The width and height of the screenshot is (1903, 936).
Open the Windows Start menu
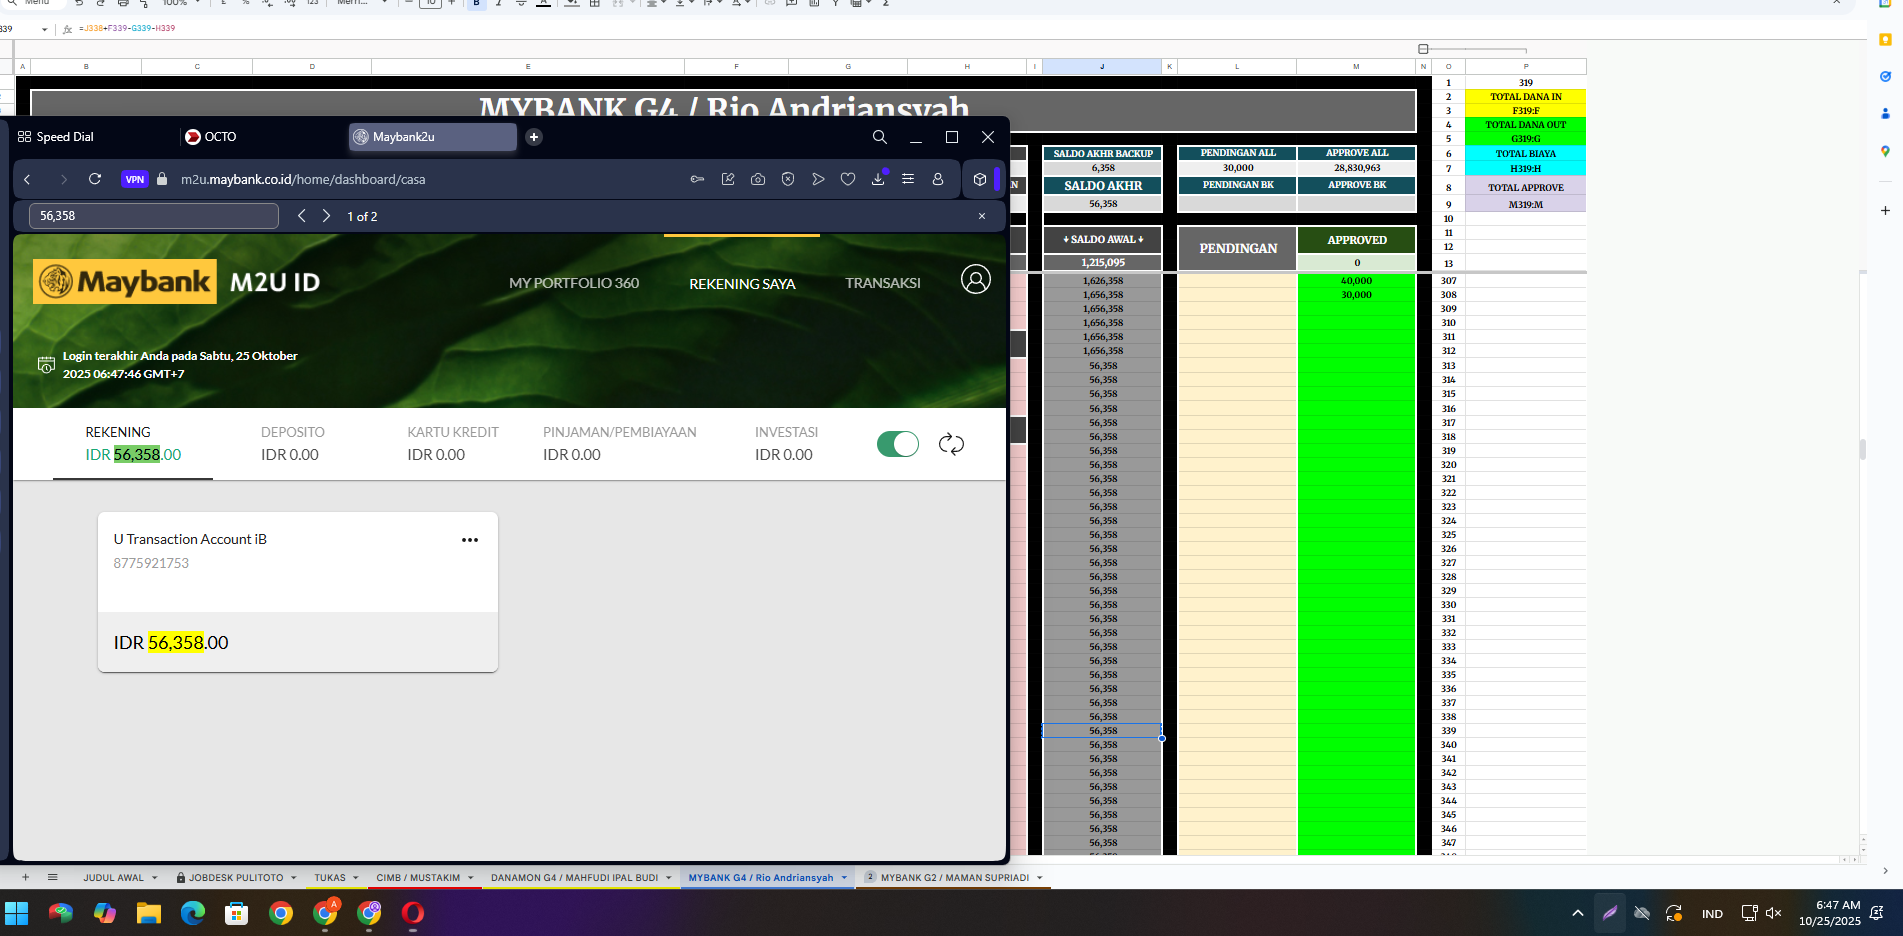[17, 913]
